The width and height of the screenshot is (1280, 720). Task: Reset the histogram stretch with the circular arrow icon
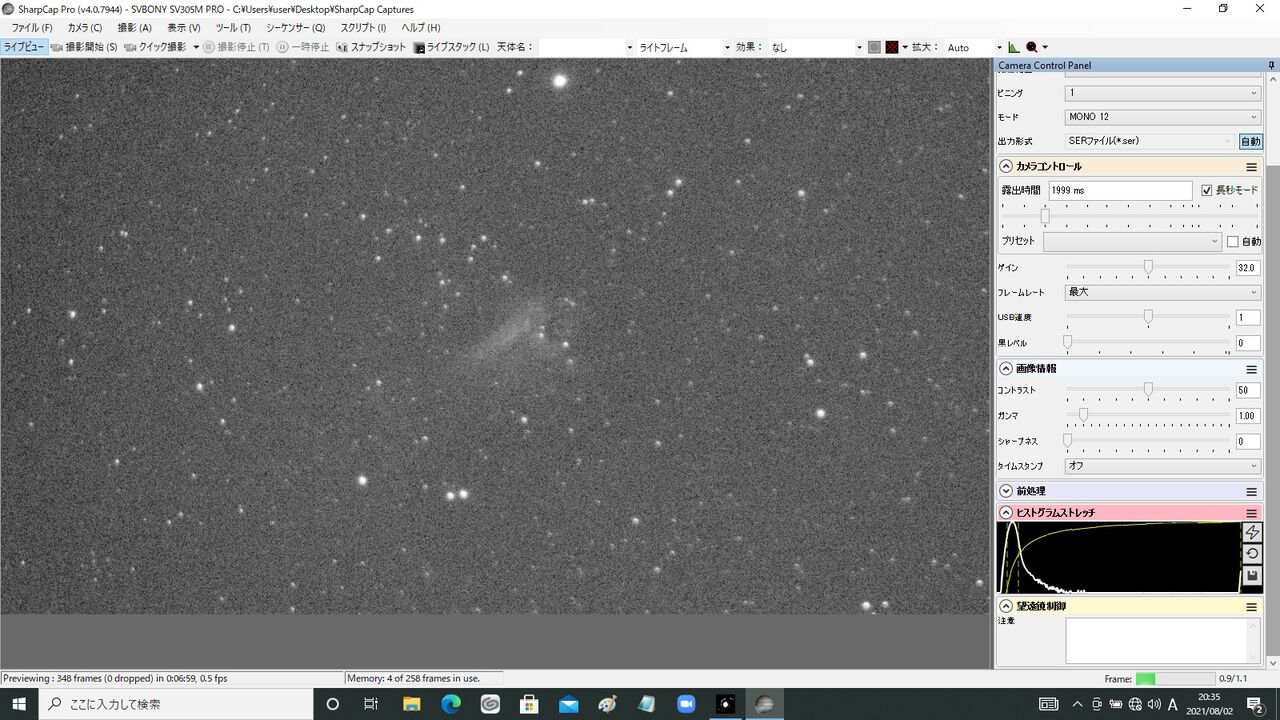coord(1252,554)
